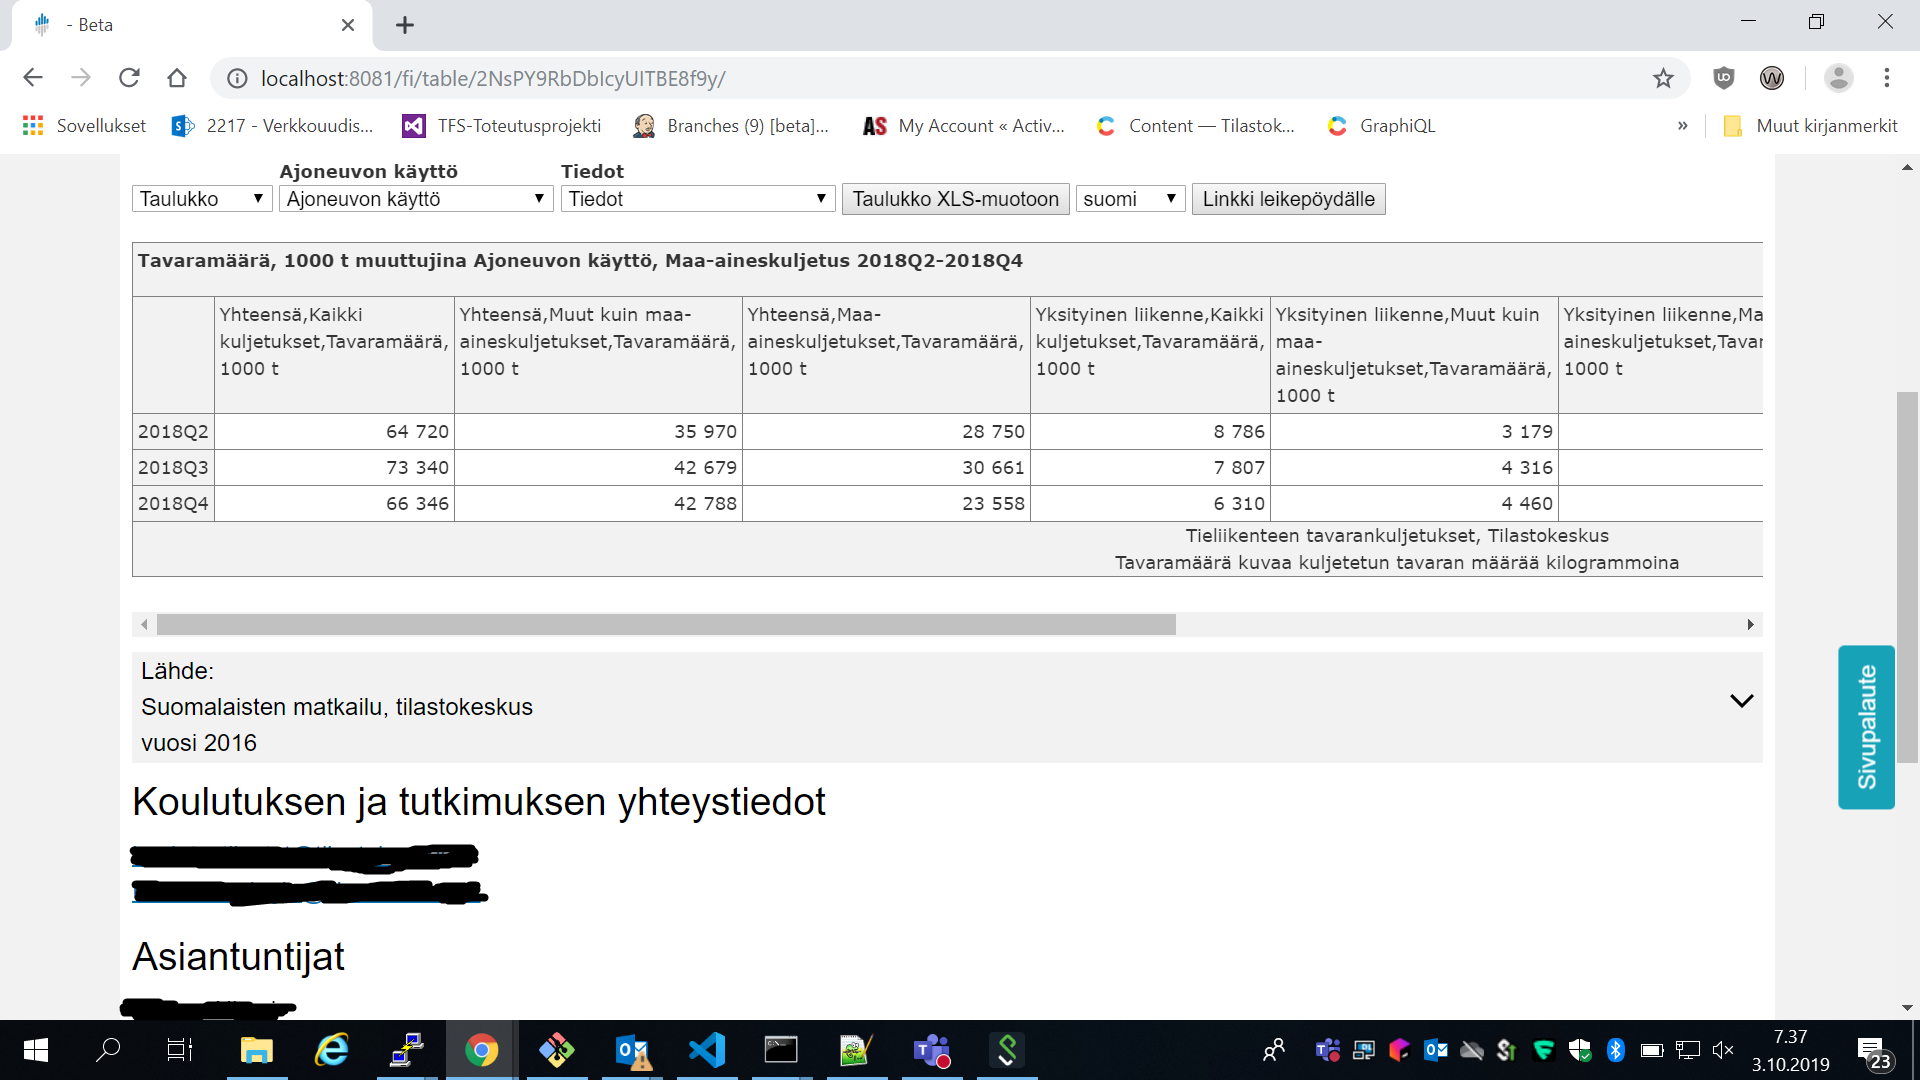The height and width of the screenshot is (1080, 1920).
Task: Reload the page with the refresh icon
Action: point(129,78)
